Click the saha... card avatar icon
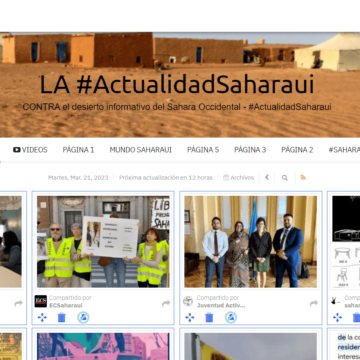This screenshot has width=360, height=360. click(x=335, y=301)
